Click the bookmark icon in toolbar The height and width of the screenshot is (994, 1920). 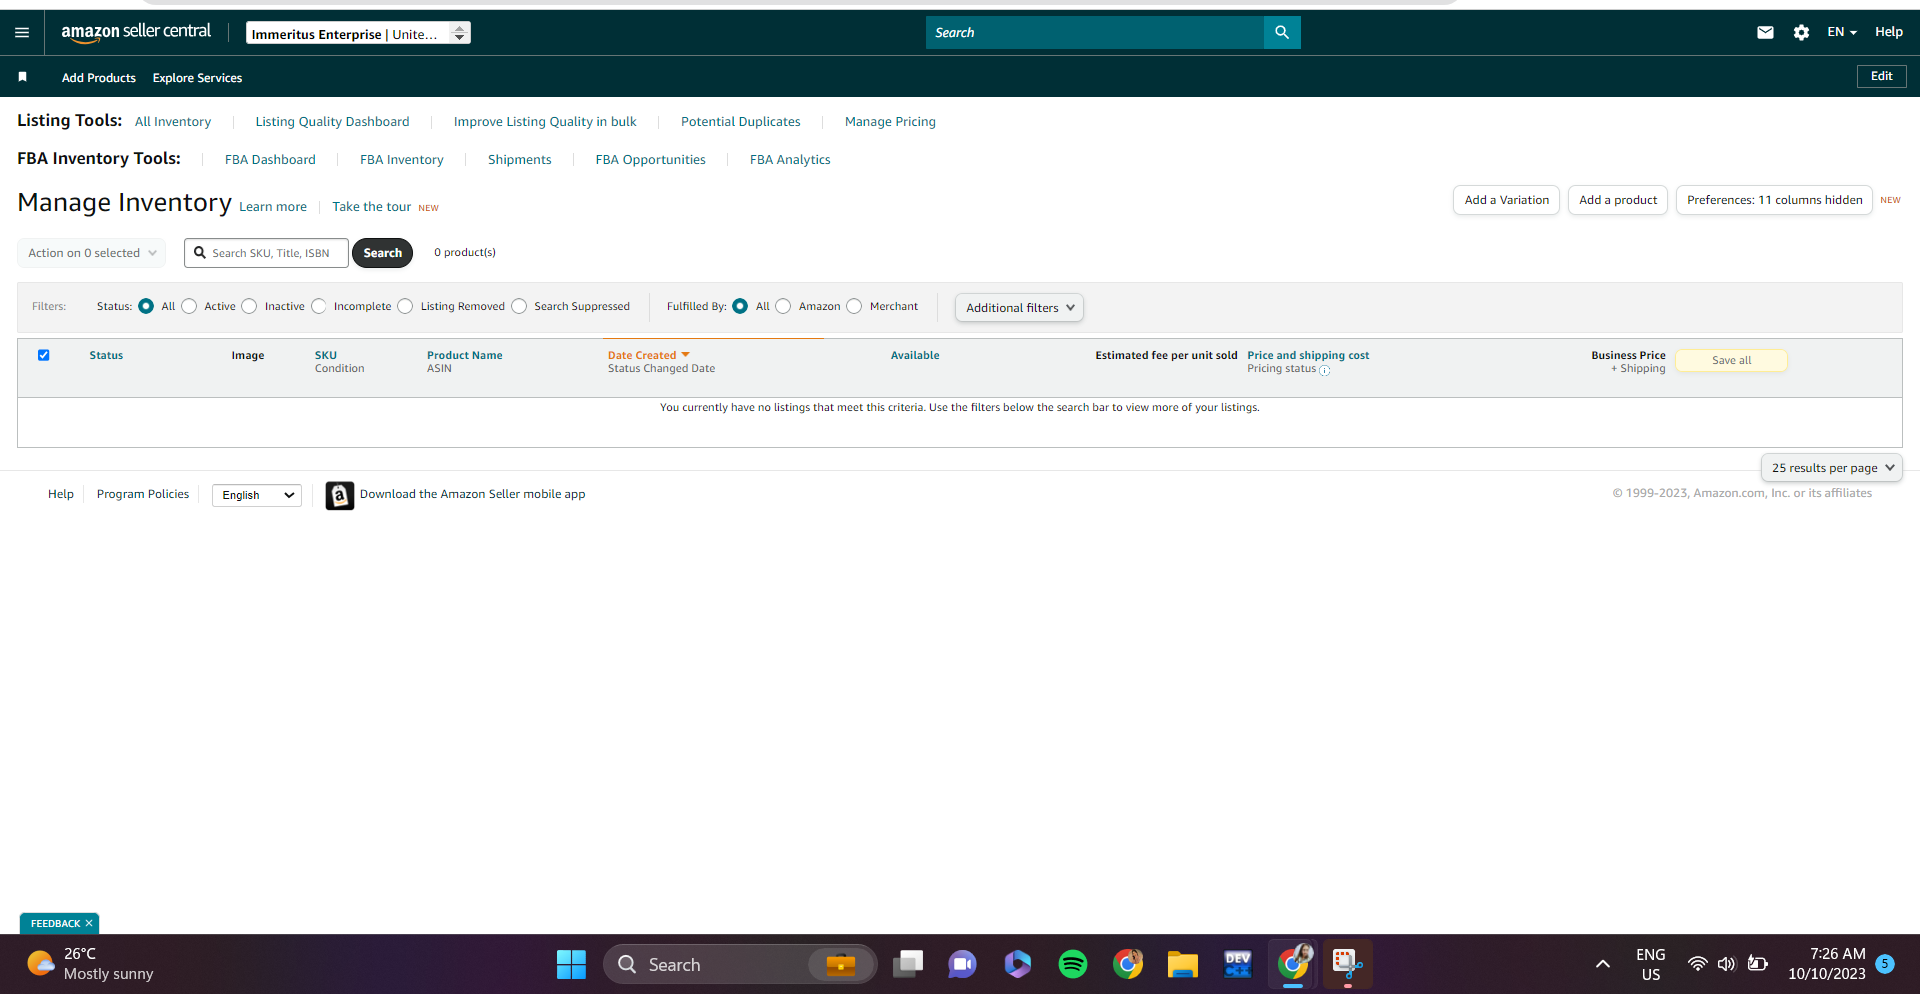(x=23, y=77)
